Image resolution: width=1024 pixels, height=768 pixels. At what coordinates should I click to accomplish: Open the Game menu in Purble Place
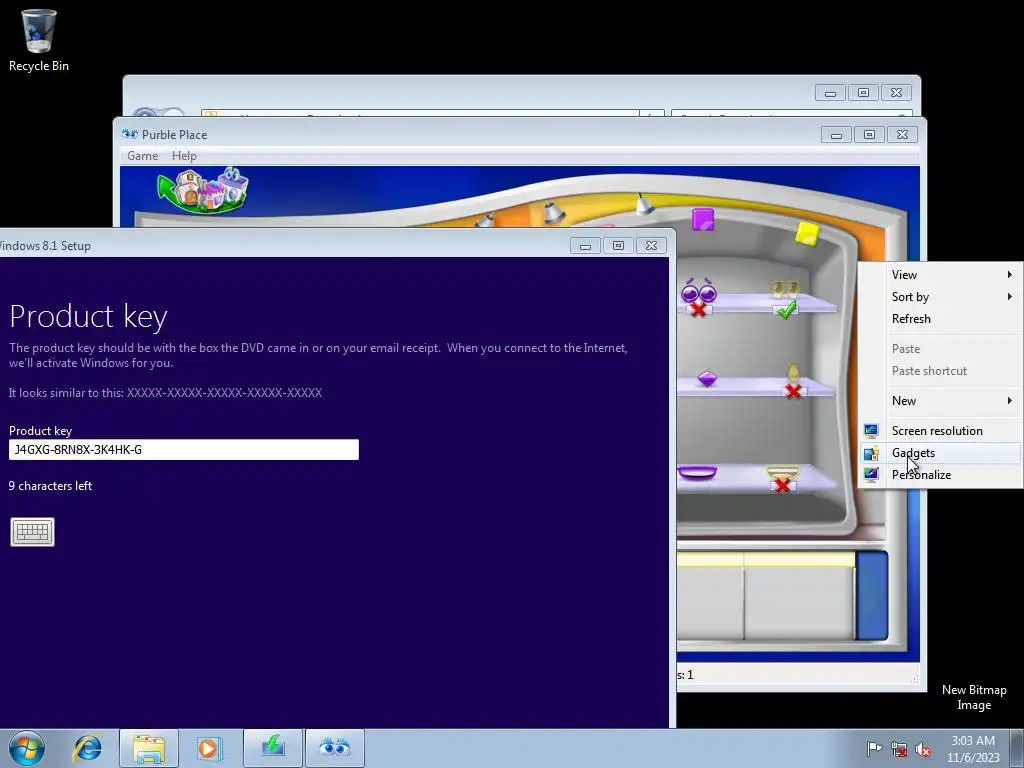pyautogui.click(x=142, y=155)
